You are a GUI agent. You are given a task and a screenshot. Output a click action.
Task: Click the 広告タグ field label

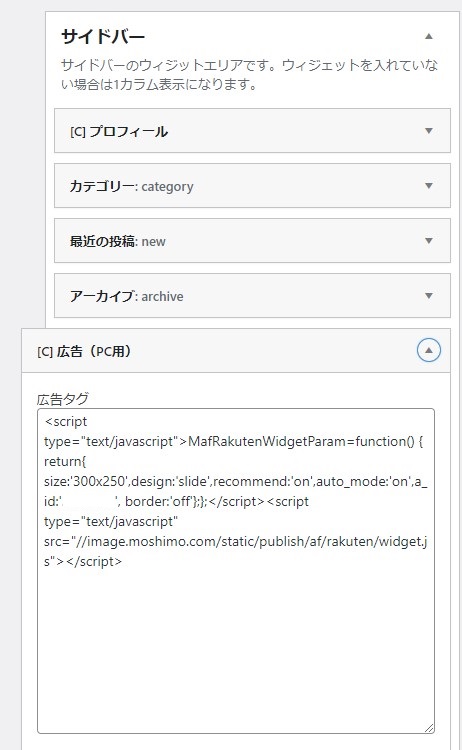63,398
